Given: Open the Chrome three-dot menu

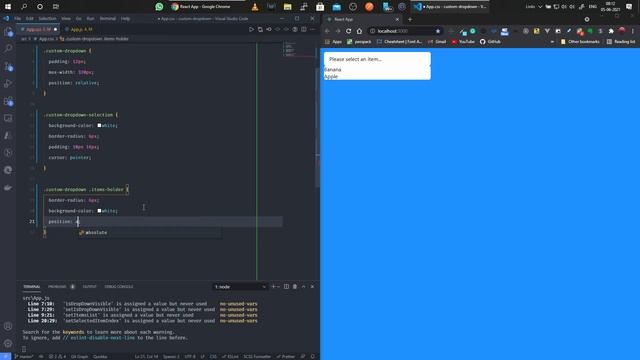Looking at the screenshot, I should pyautogui.click(x=633, y=31).
